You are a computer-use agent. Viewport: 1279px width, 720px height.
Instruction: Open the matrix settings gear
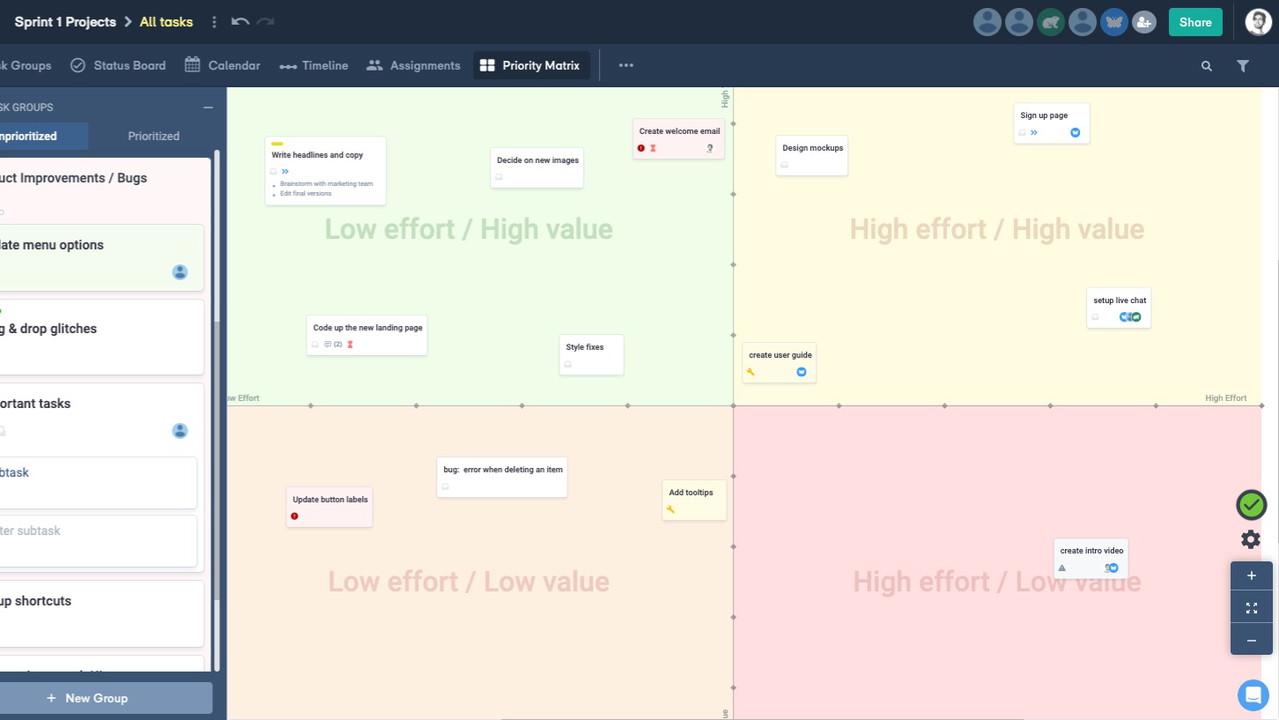point(1251,540)
